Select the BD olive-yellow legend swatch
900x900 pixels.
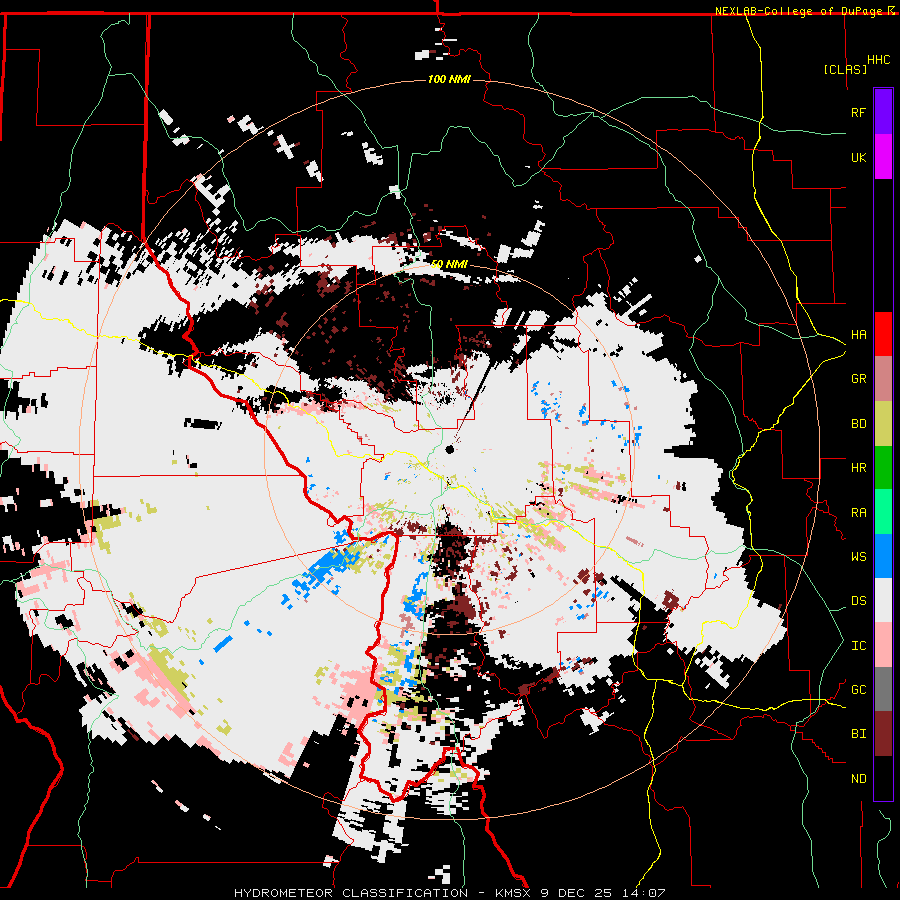[883, 424]
